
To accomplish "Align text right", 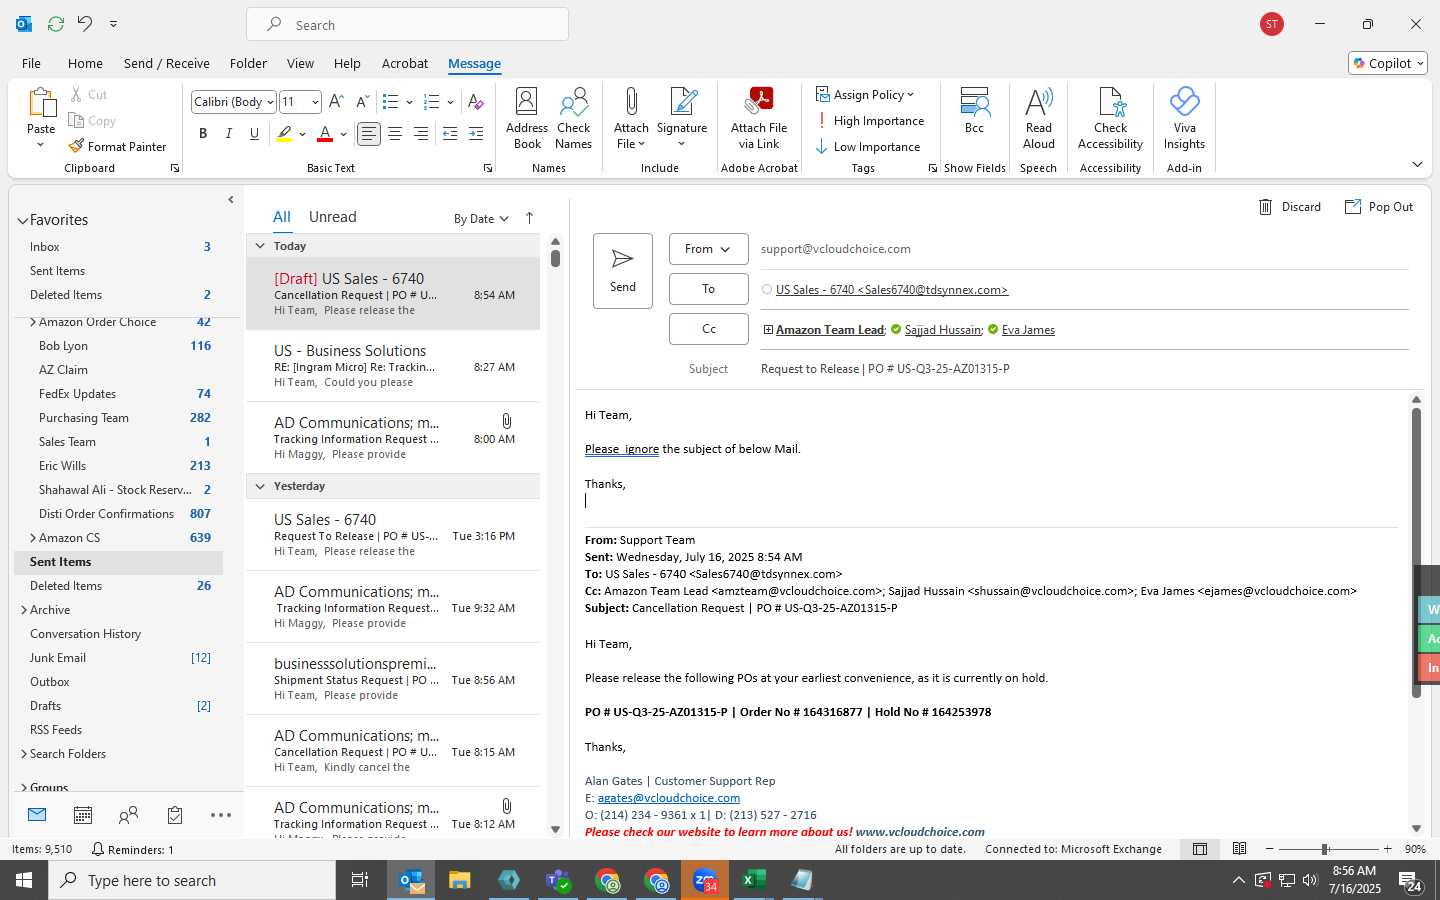I will pos(421,133).
